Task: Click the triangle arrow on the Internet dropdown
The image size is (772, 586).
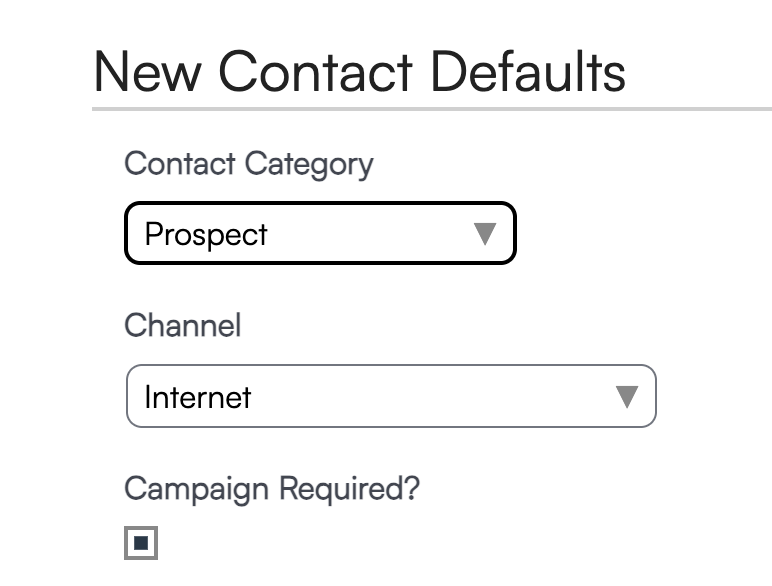Action: 627,397
